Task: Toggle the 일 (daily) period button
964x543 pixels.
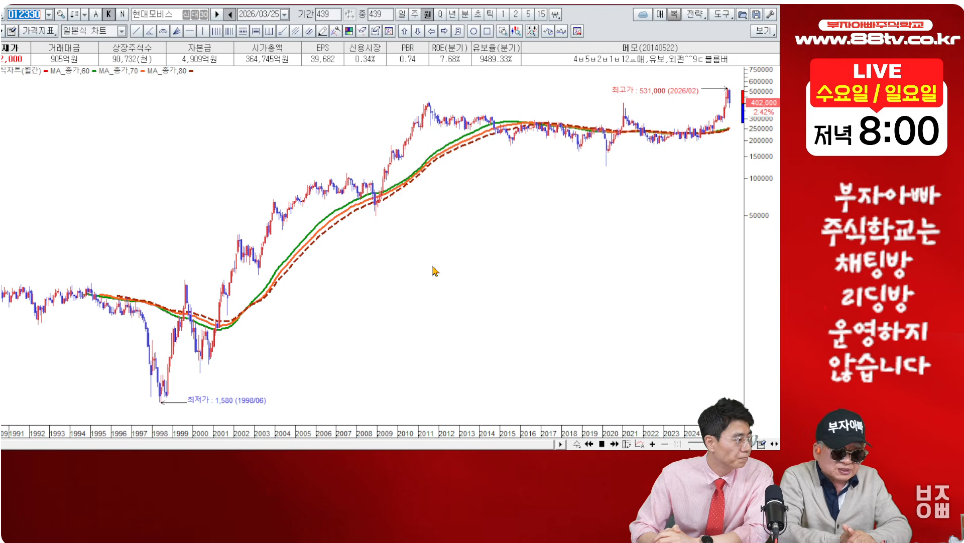Action: coord(426,15)
